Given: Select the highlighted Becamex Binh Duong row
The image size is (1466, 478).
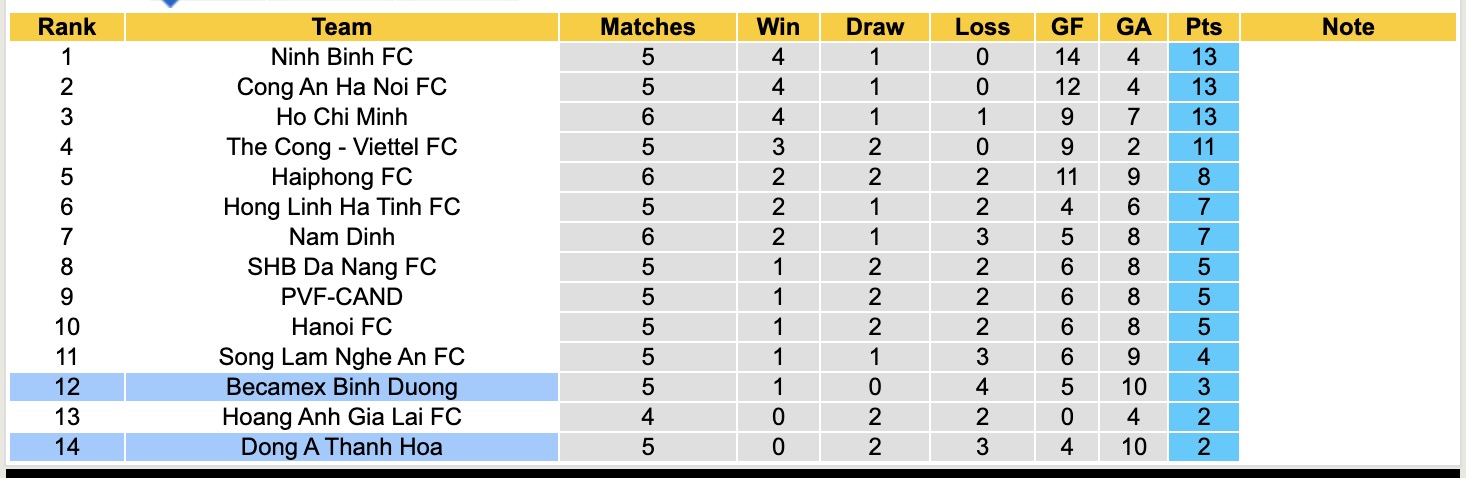Looking at the screenshot, I should point(341,387).
